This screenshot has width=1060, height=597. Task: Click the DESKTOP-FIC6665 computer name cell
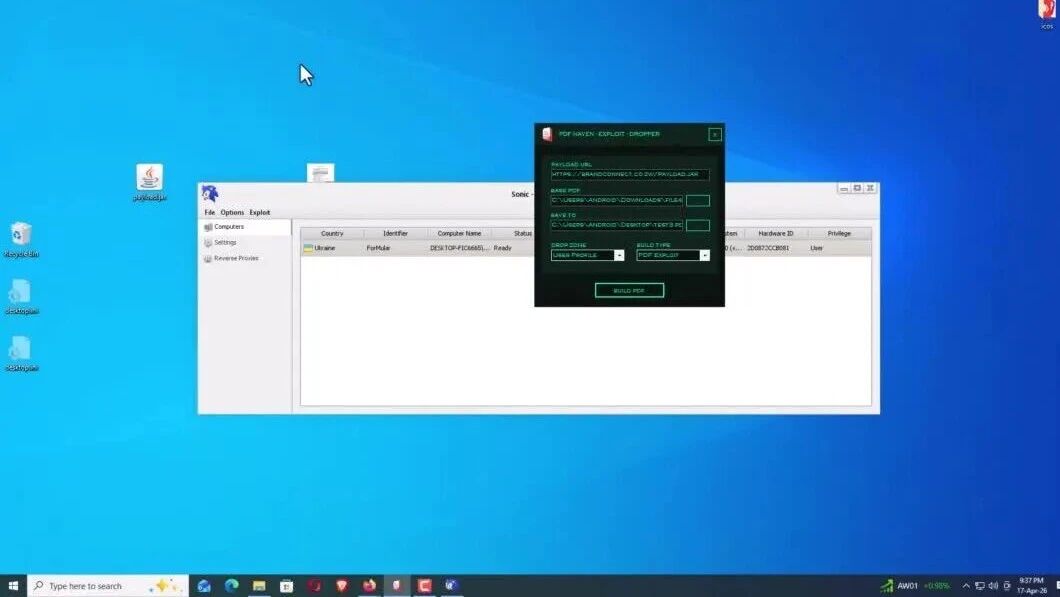[459, 248]
